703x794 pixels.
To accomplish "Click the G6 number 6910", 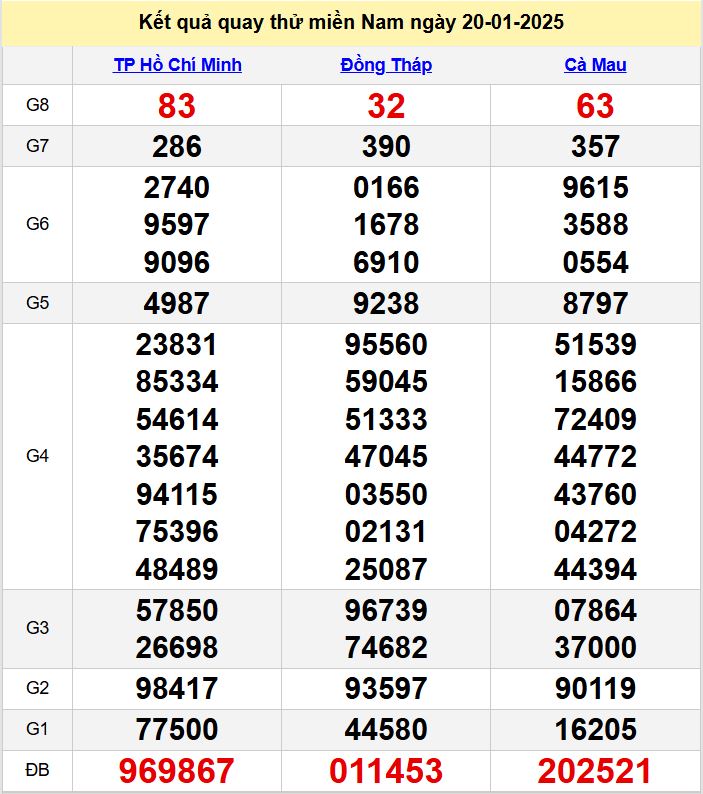I will [386, 262].
